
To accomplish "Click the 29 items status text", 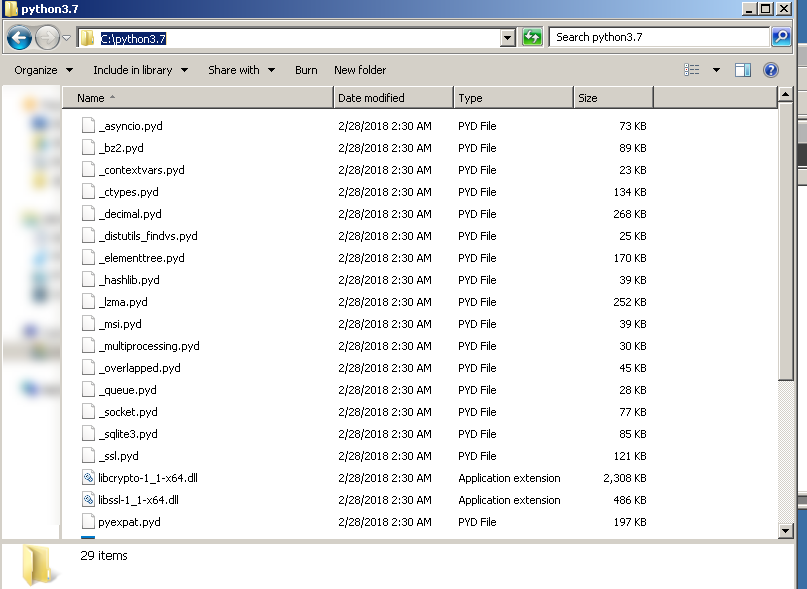I will [x=103, y=556].
